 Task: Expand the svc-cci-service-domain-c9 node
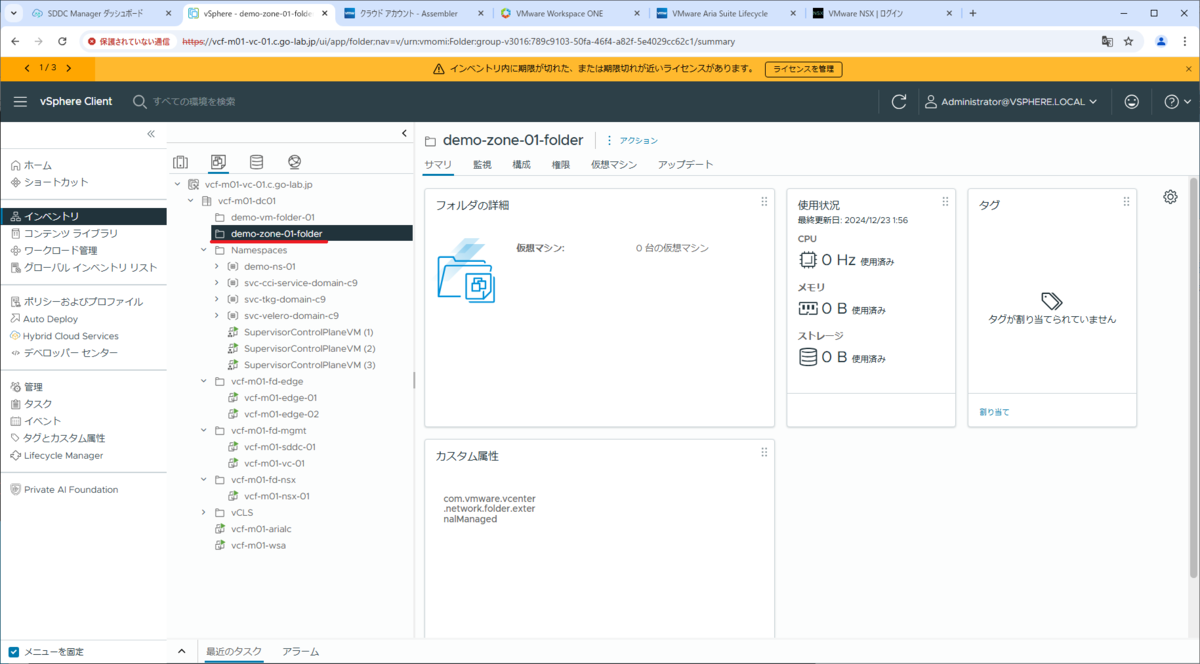point(217,283)
